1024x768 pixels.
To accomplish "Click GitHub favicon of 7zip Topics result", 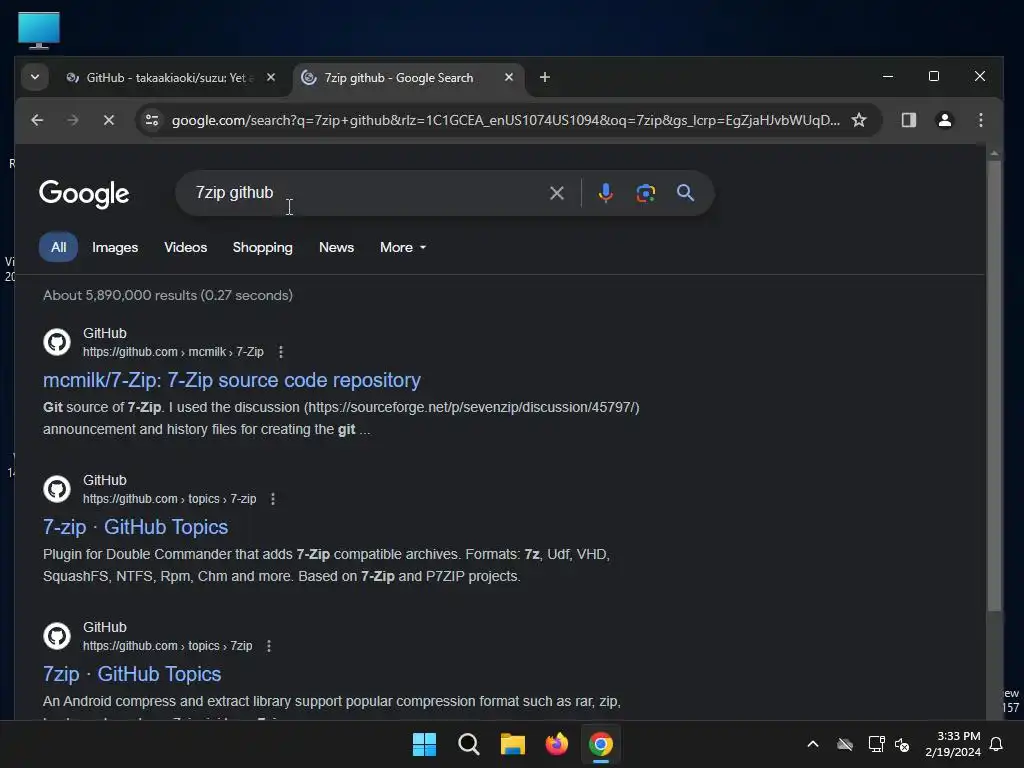I will point(57,635).
